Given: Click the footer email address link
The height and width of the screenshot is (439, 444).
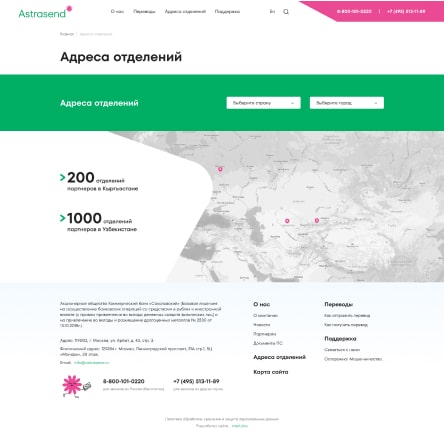Looking at the screenshot, I should 91,362.
